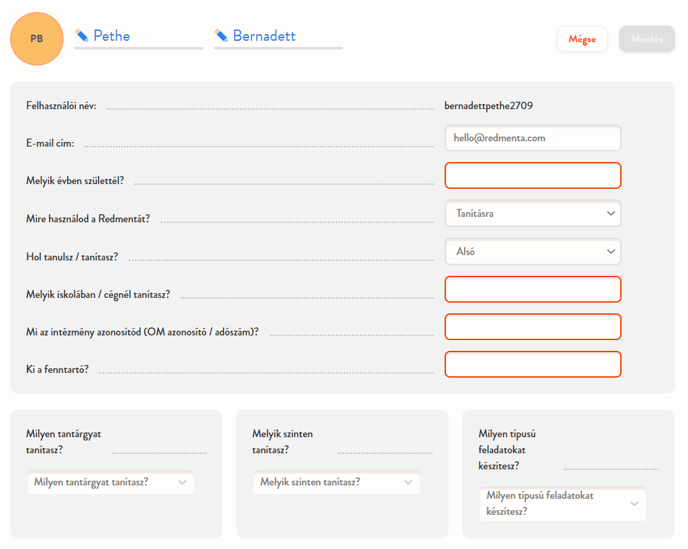Screen dimensions: 688x549
Task: Click the PB profile avatar circle
Action: tap(37, 39)
